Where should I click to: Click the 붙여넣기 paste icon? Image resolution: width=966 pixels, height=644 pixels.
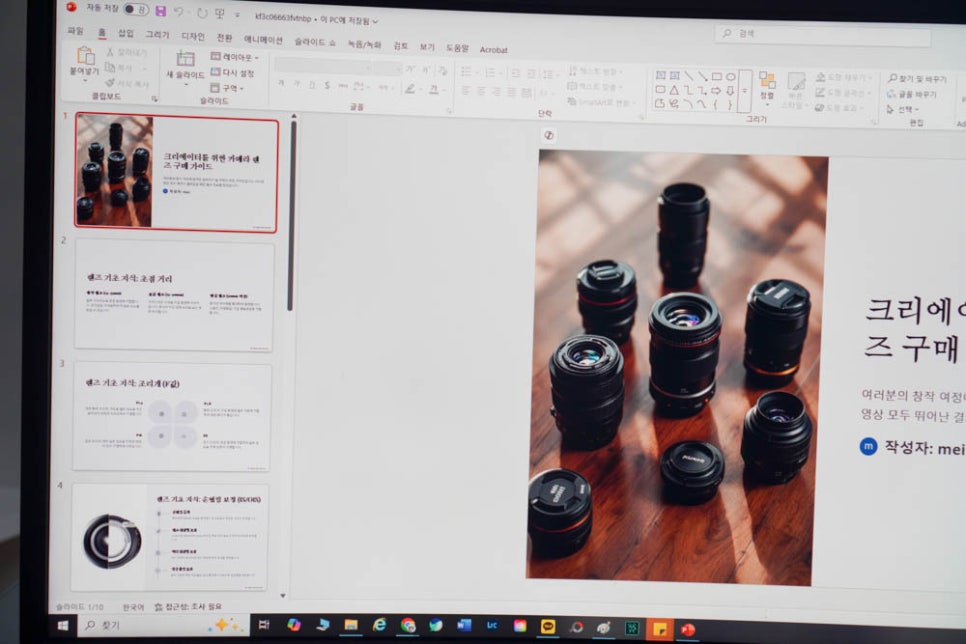(86, 56)
